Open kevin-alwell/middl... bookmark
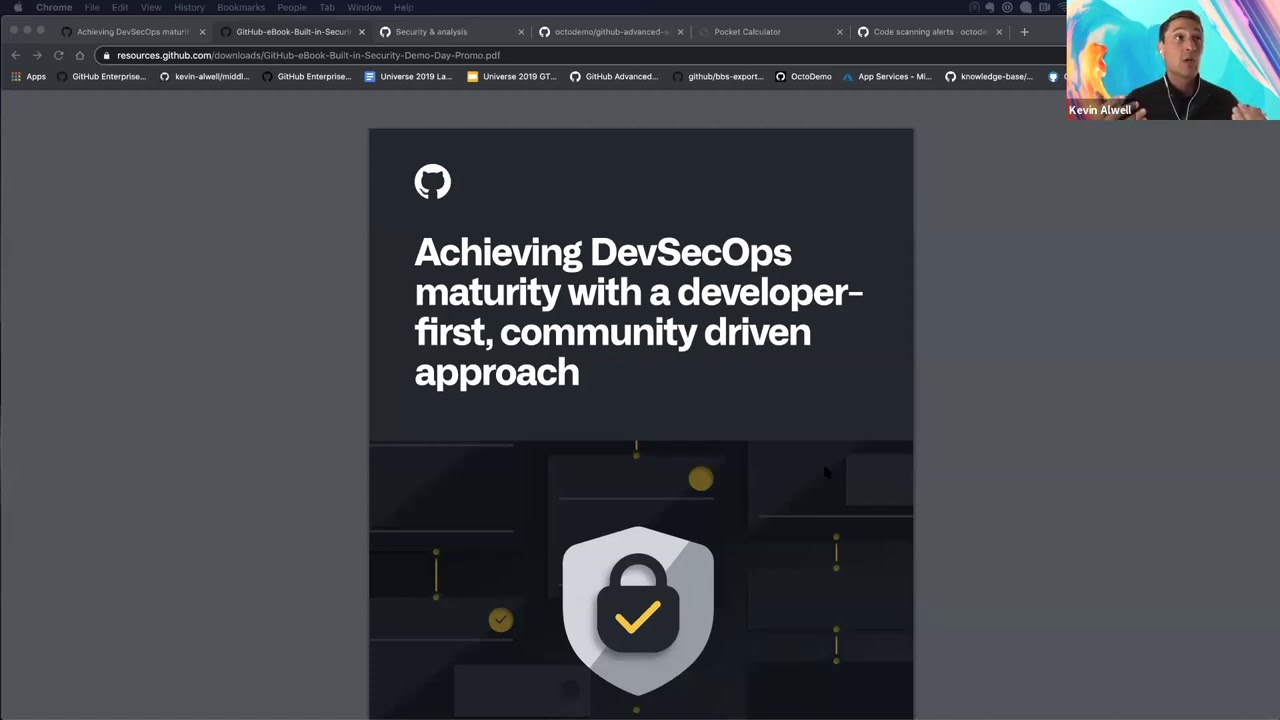 coord(205,76)
